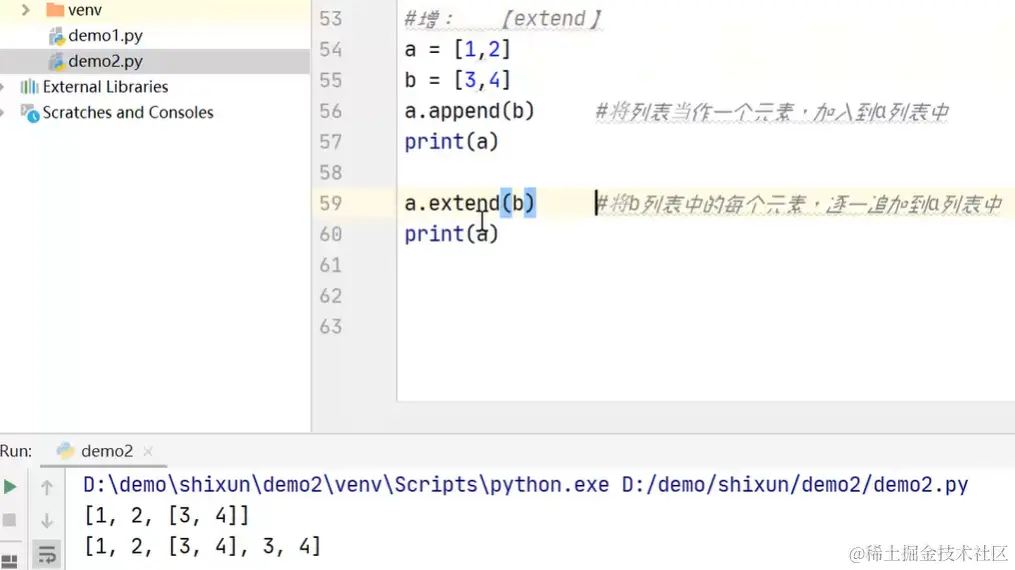Click gutter line number 59
This screenshot has width=1015, height=570.
point(330,204)
